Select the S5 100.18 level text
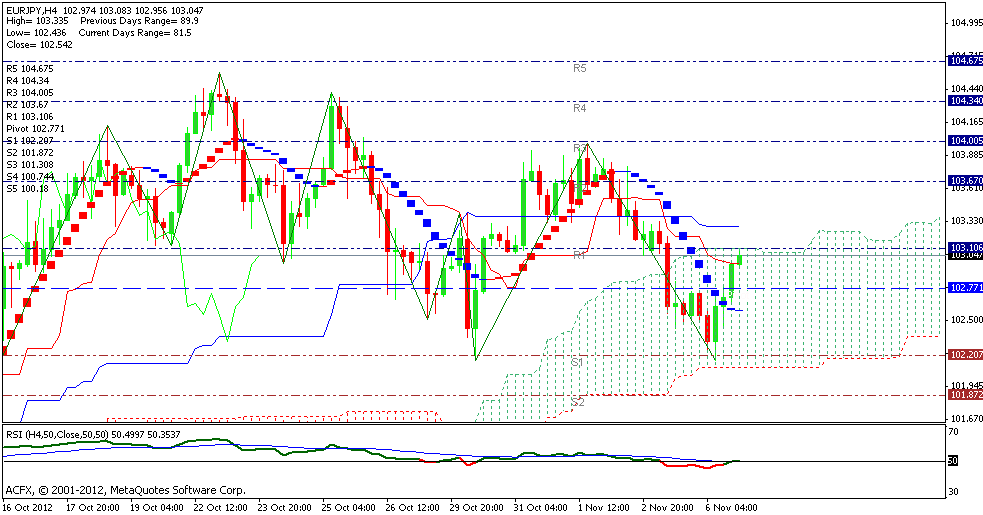Image resolution: width=983 pixels, height=515 pixels. click(x=29, y=188)
